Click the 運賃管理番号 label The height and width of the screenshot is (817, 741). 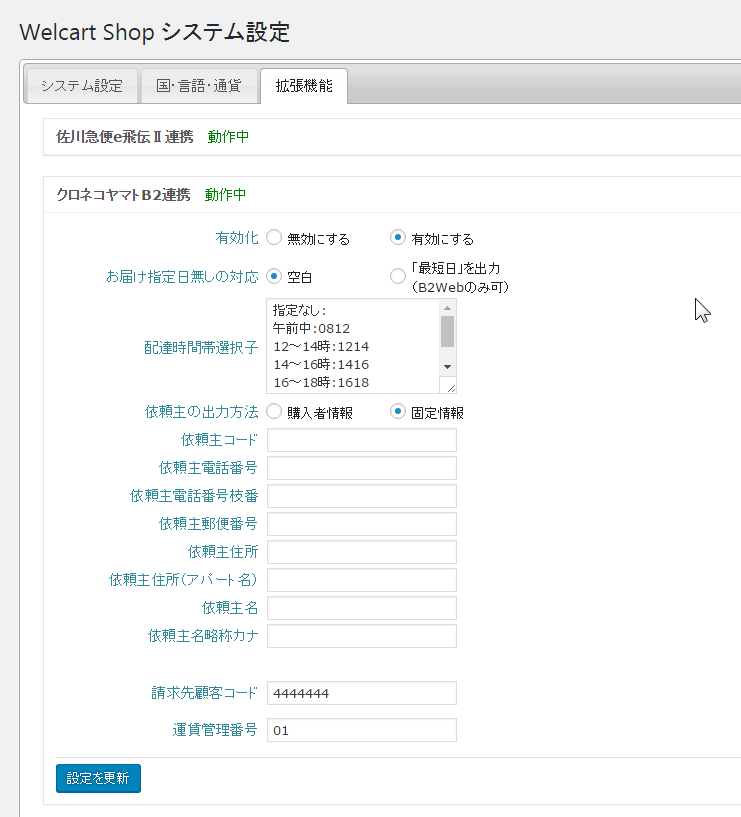[x=215, y=730]
